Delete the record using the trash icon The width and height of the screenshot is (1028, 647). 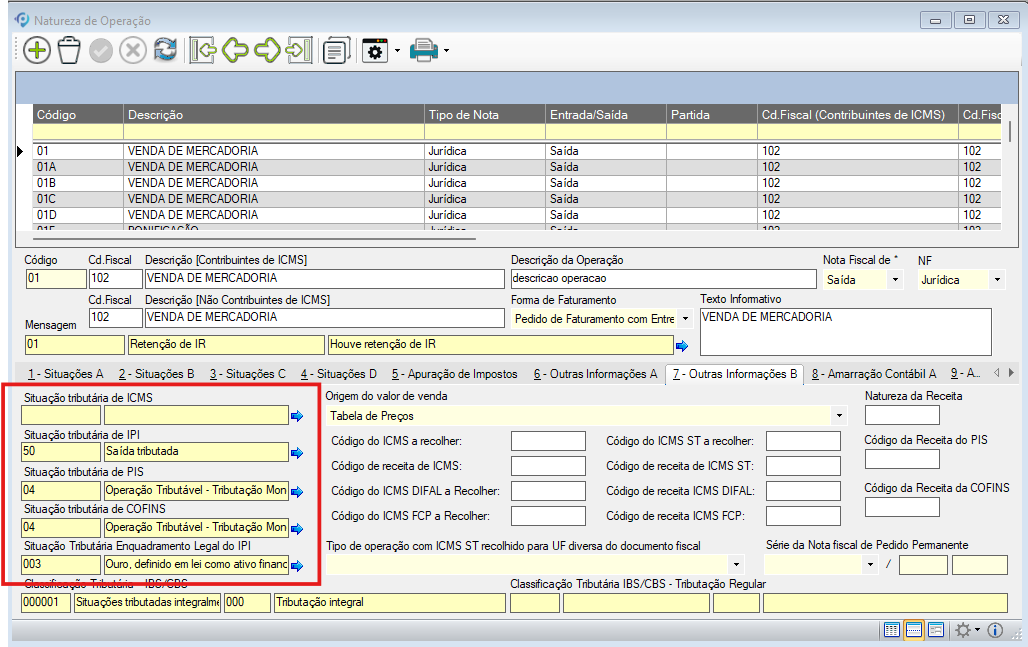[69, 50]
